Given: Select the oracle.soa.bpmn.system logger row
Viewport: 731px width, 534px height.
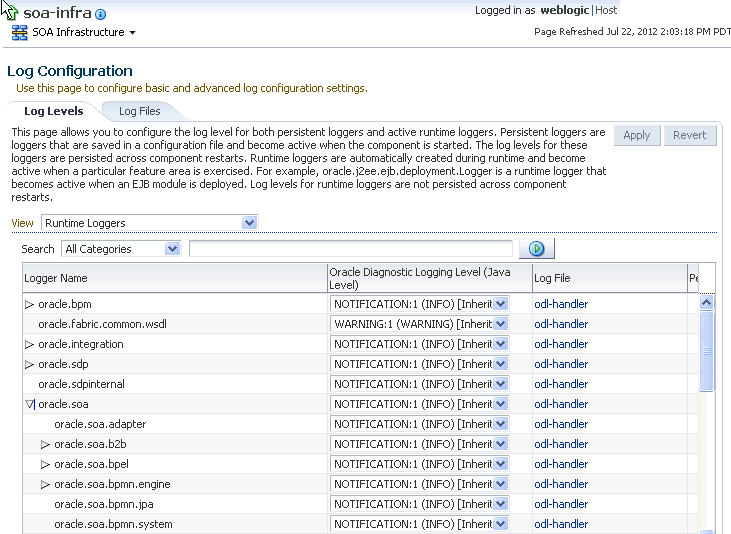Looking at the screenshot, I should pyautogui.click(x=360, y=524).
